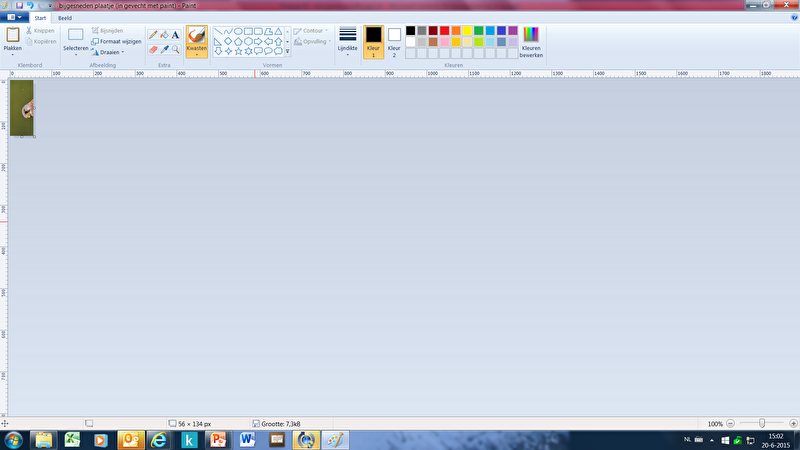Select the Magnifier tool
The width and height of the screenshot is (800, 450).
coord(176,48)
